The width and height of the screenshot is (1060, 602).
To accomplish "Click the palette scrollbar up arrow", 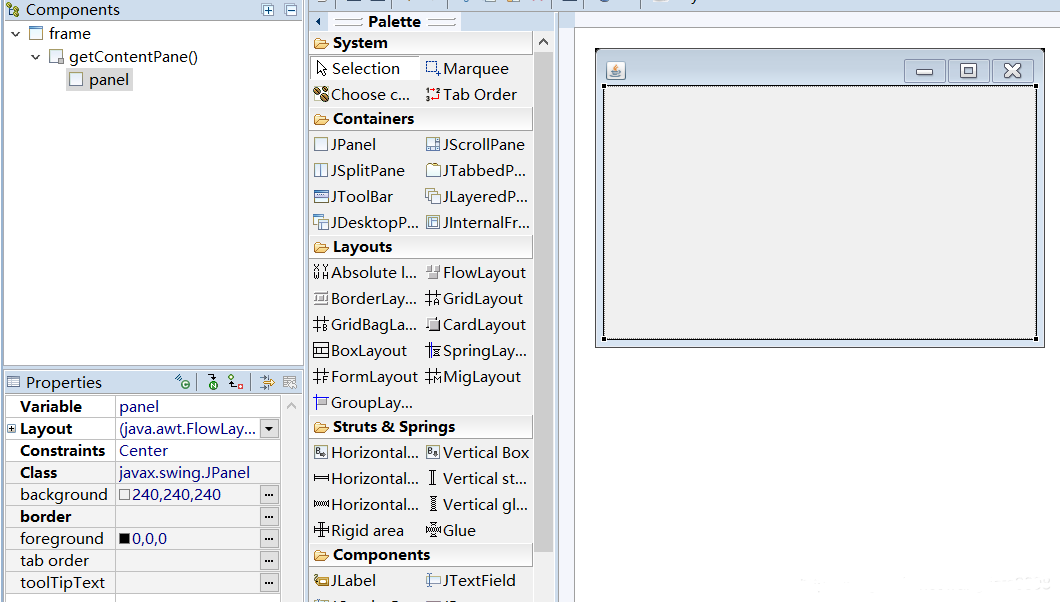I will tap(544, 42).
